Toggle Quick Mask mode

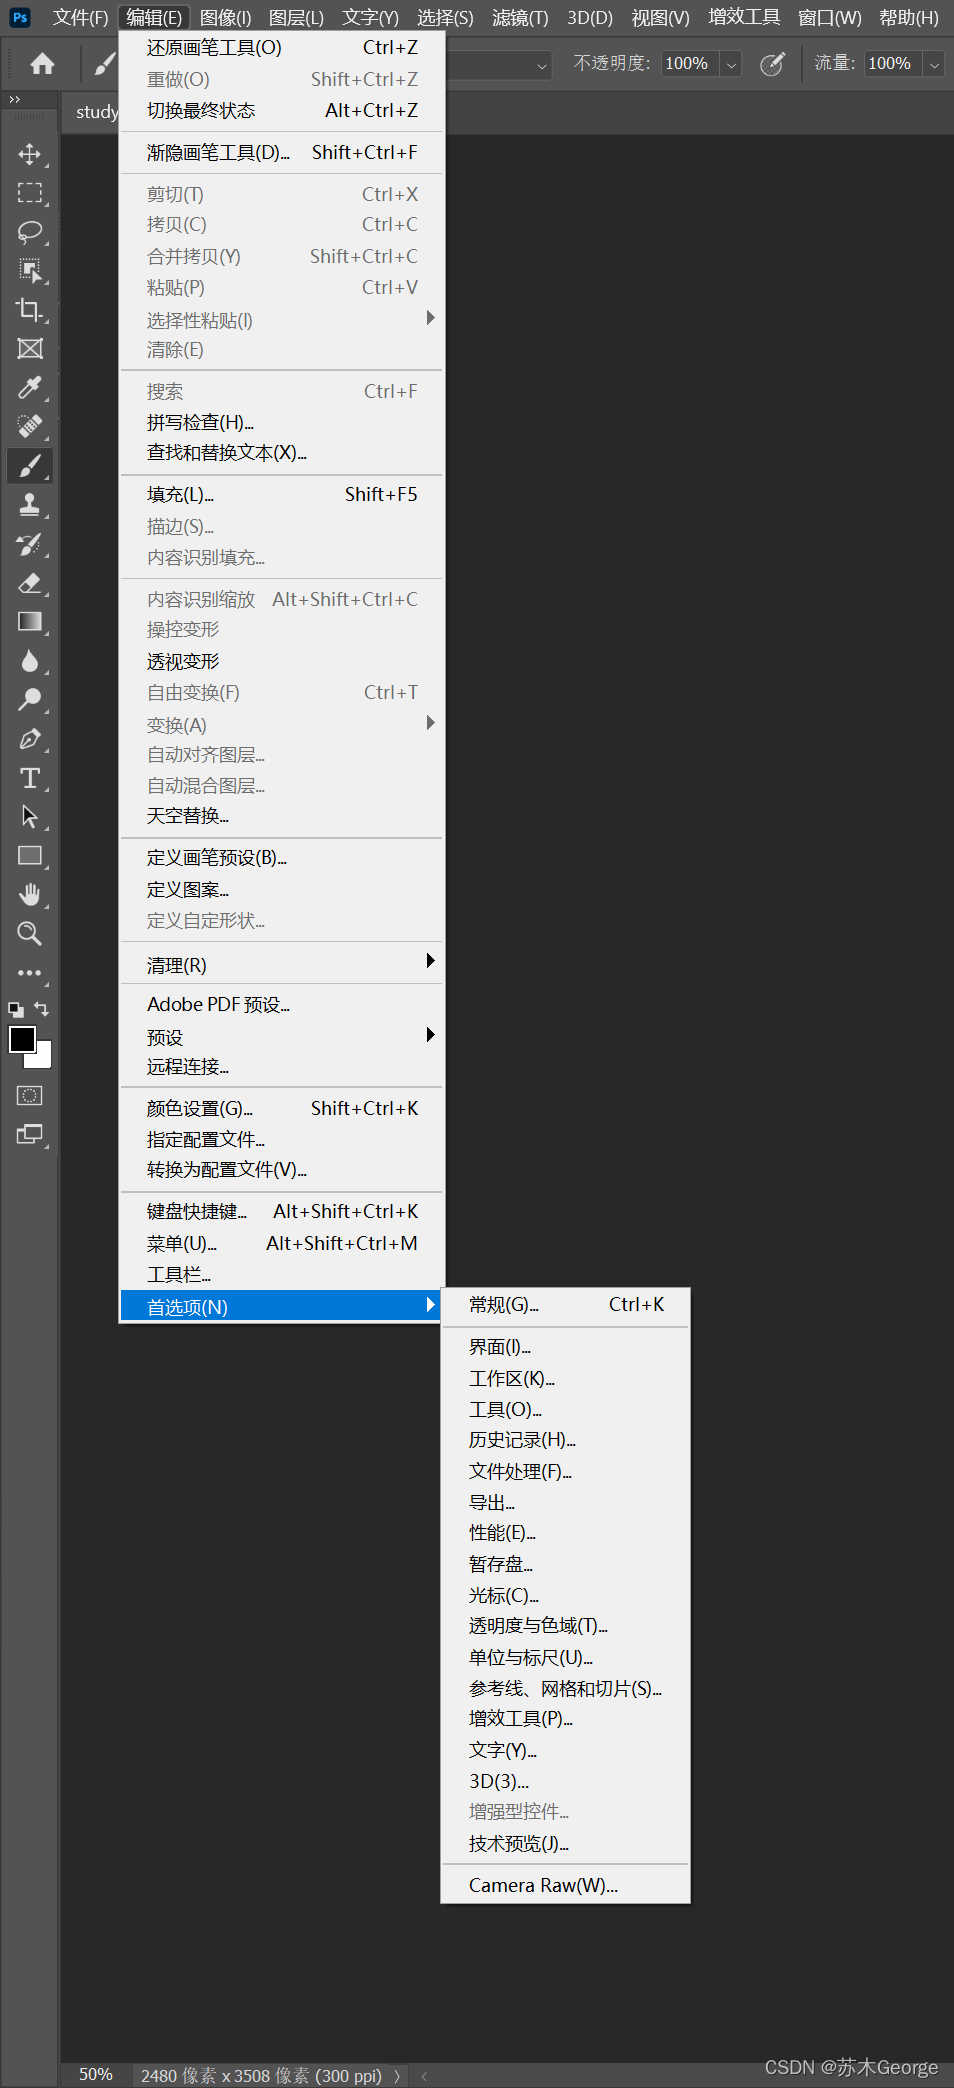pyautogui.click(x=30, y=1095)
